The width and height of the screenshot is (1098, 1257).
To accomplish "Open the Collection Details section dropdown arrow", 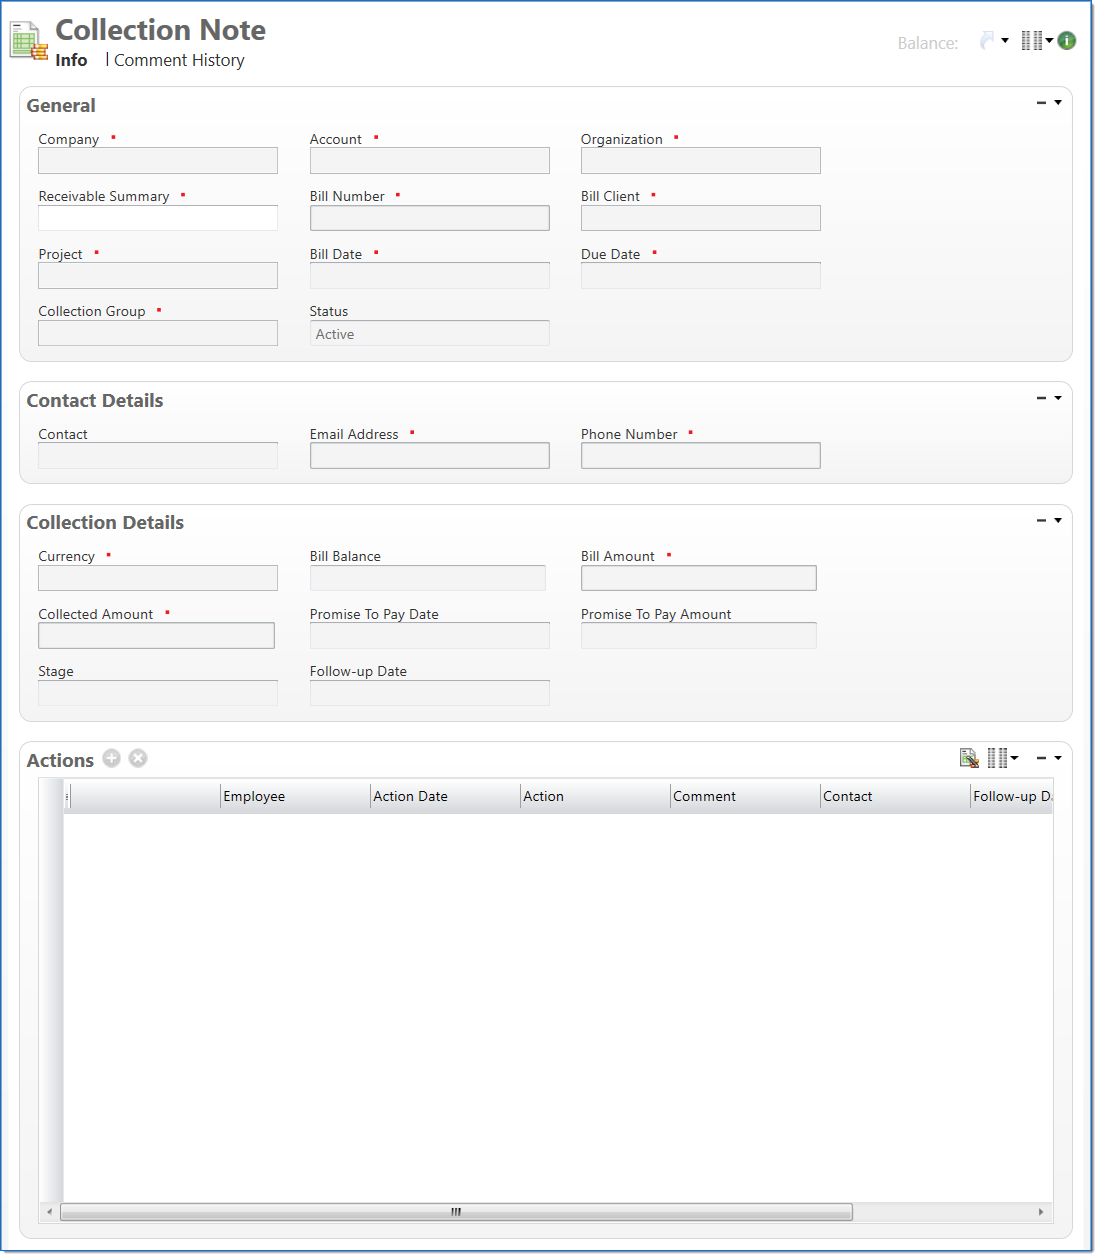I will (1058, 520).
